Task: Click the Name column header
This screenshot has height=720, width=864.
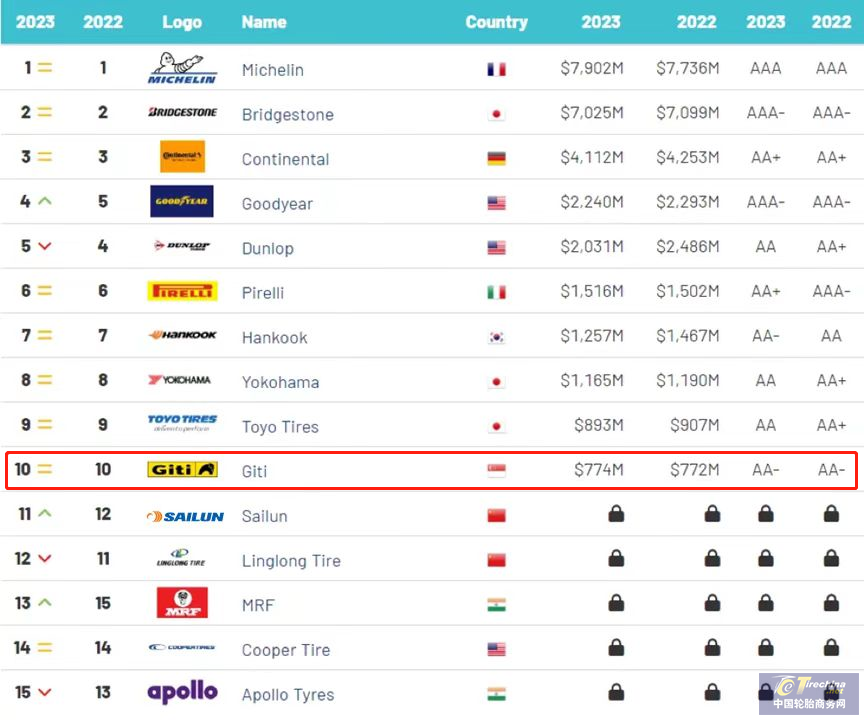Action: pyautogui.click(x=264, y=22)
